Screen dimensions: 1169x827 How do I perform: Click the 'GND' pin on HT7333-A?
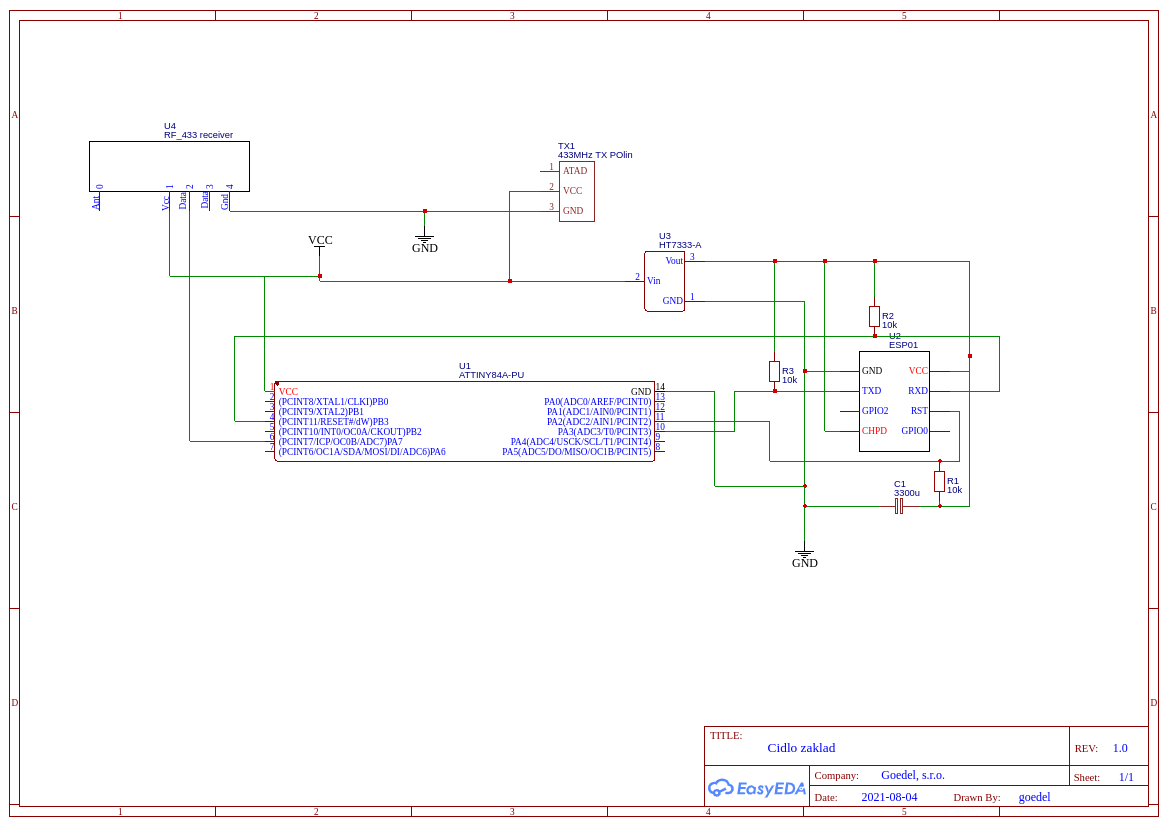672,301
